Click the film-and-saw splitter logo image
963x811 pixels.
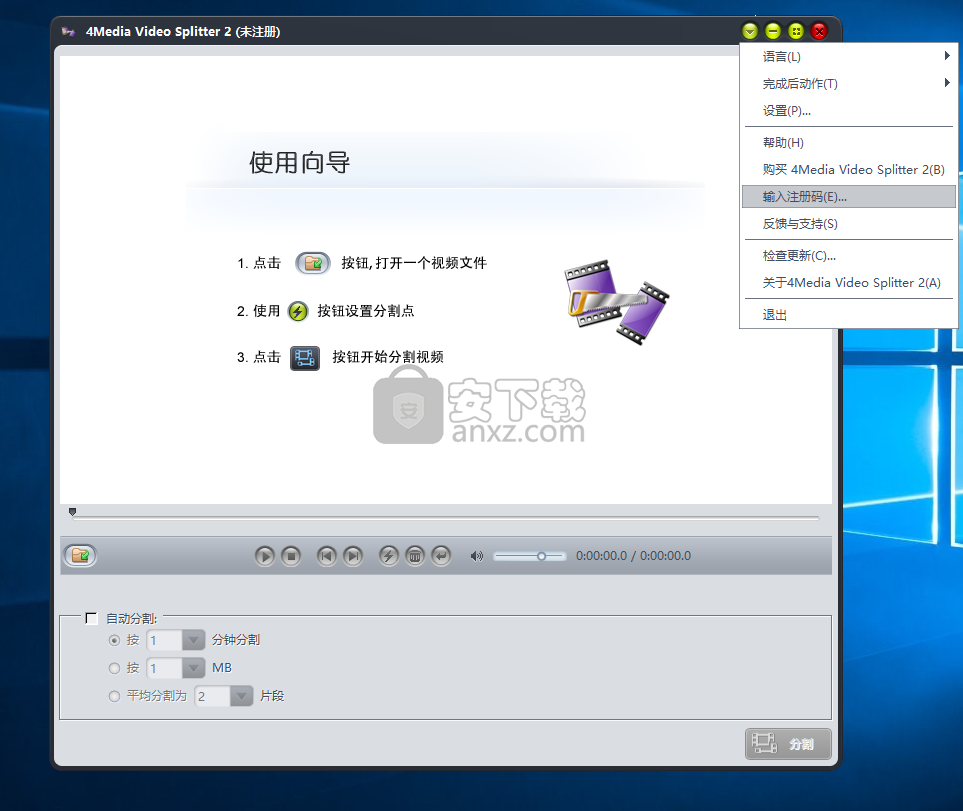[x=617, y=301]
